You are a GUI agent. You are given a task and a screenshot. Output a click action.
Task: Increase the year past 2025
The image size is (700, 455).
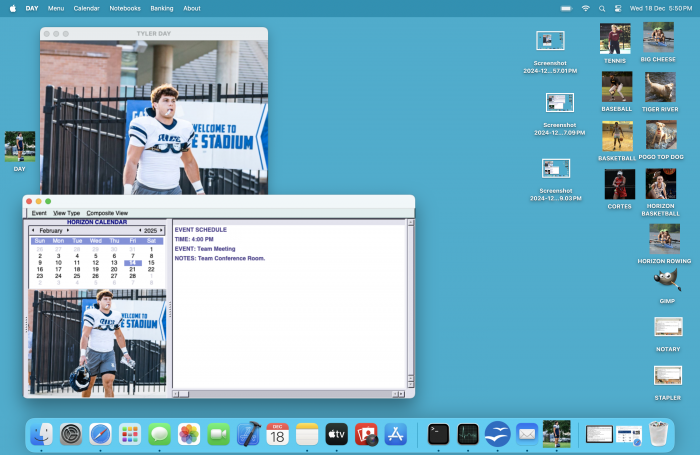click(x=162, y=230)
